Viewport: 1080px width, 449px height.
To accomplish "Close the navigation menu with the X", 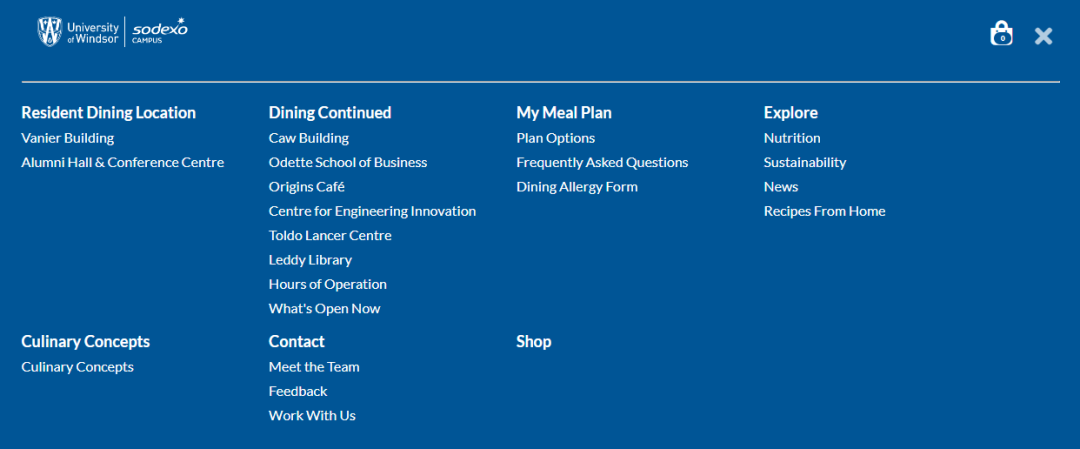I will tap(1043, 36).
